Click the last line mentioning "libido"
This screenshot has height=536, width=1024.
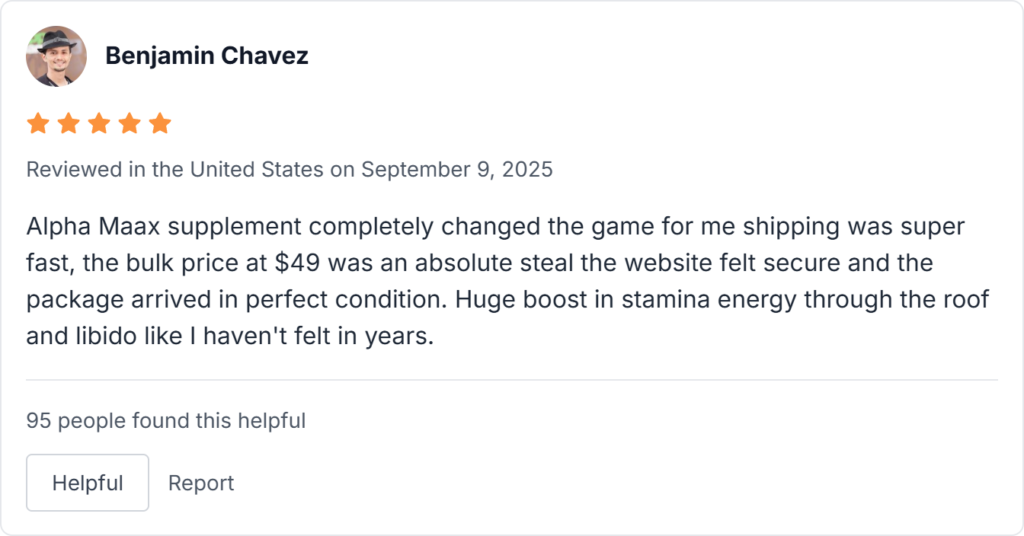[x=230, y=337]
